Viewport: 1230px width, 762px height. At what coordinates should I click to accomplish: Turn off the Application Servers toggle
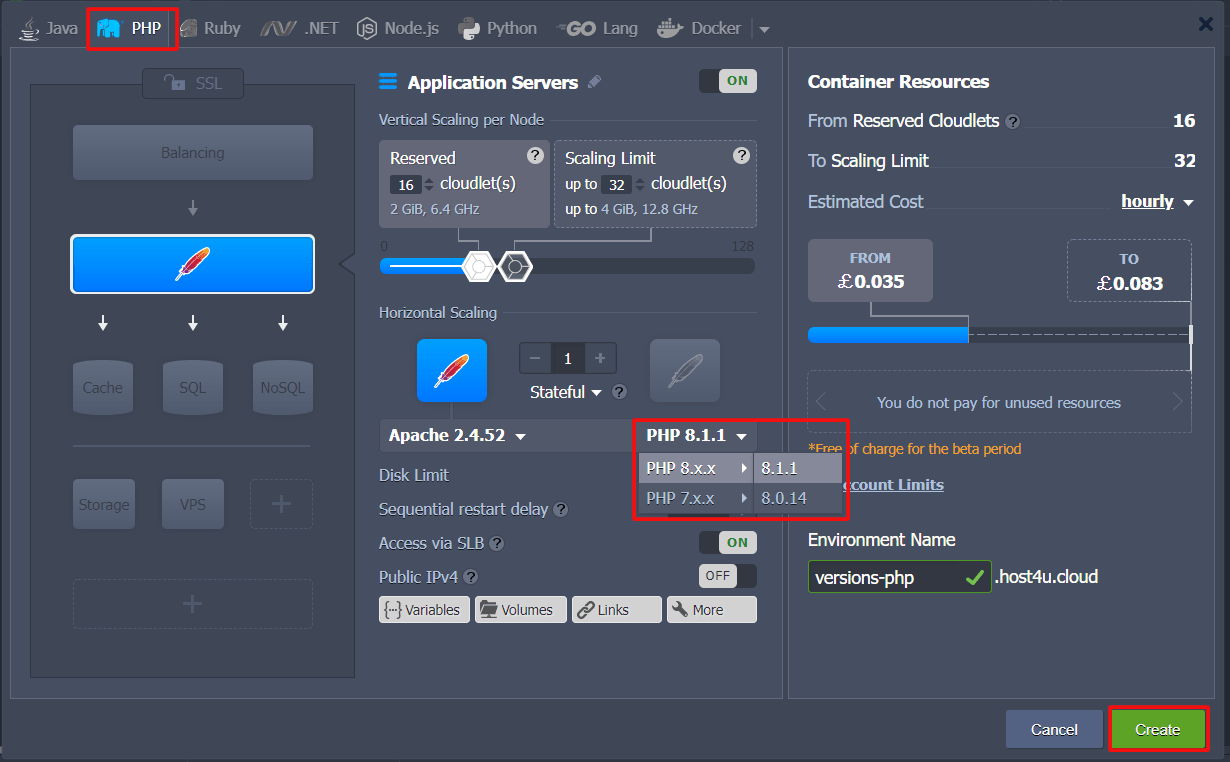tap(727, 81)
